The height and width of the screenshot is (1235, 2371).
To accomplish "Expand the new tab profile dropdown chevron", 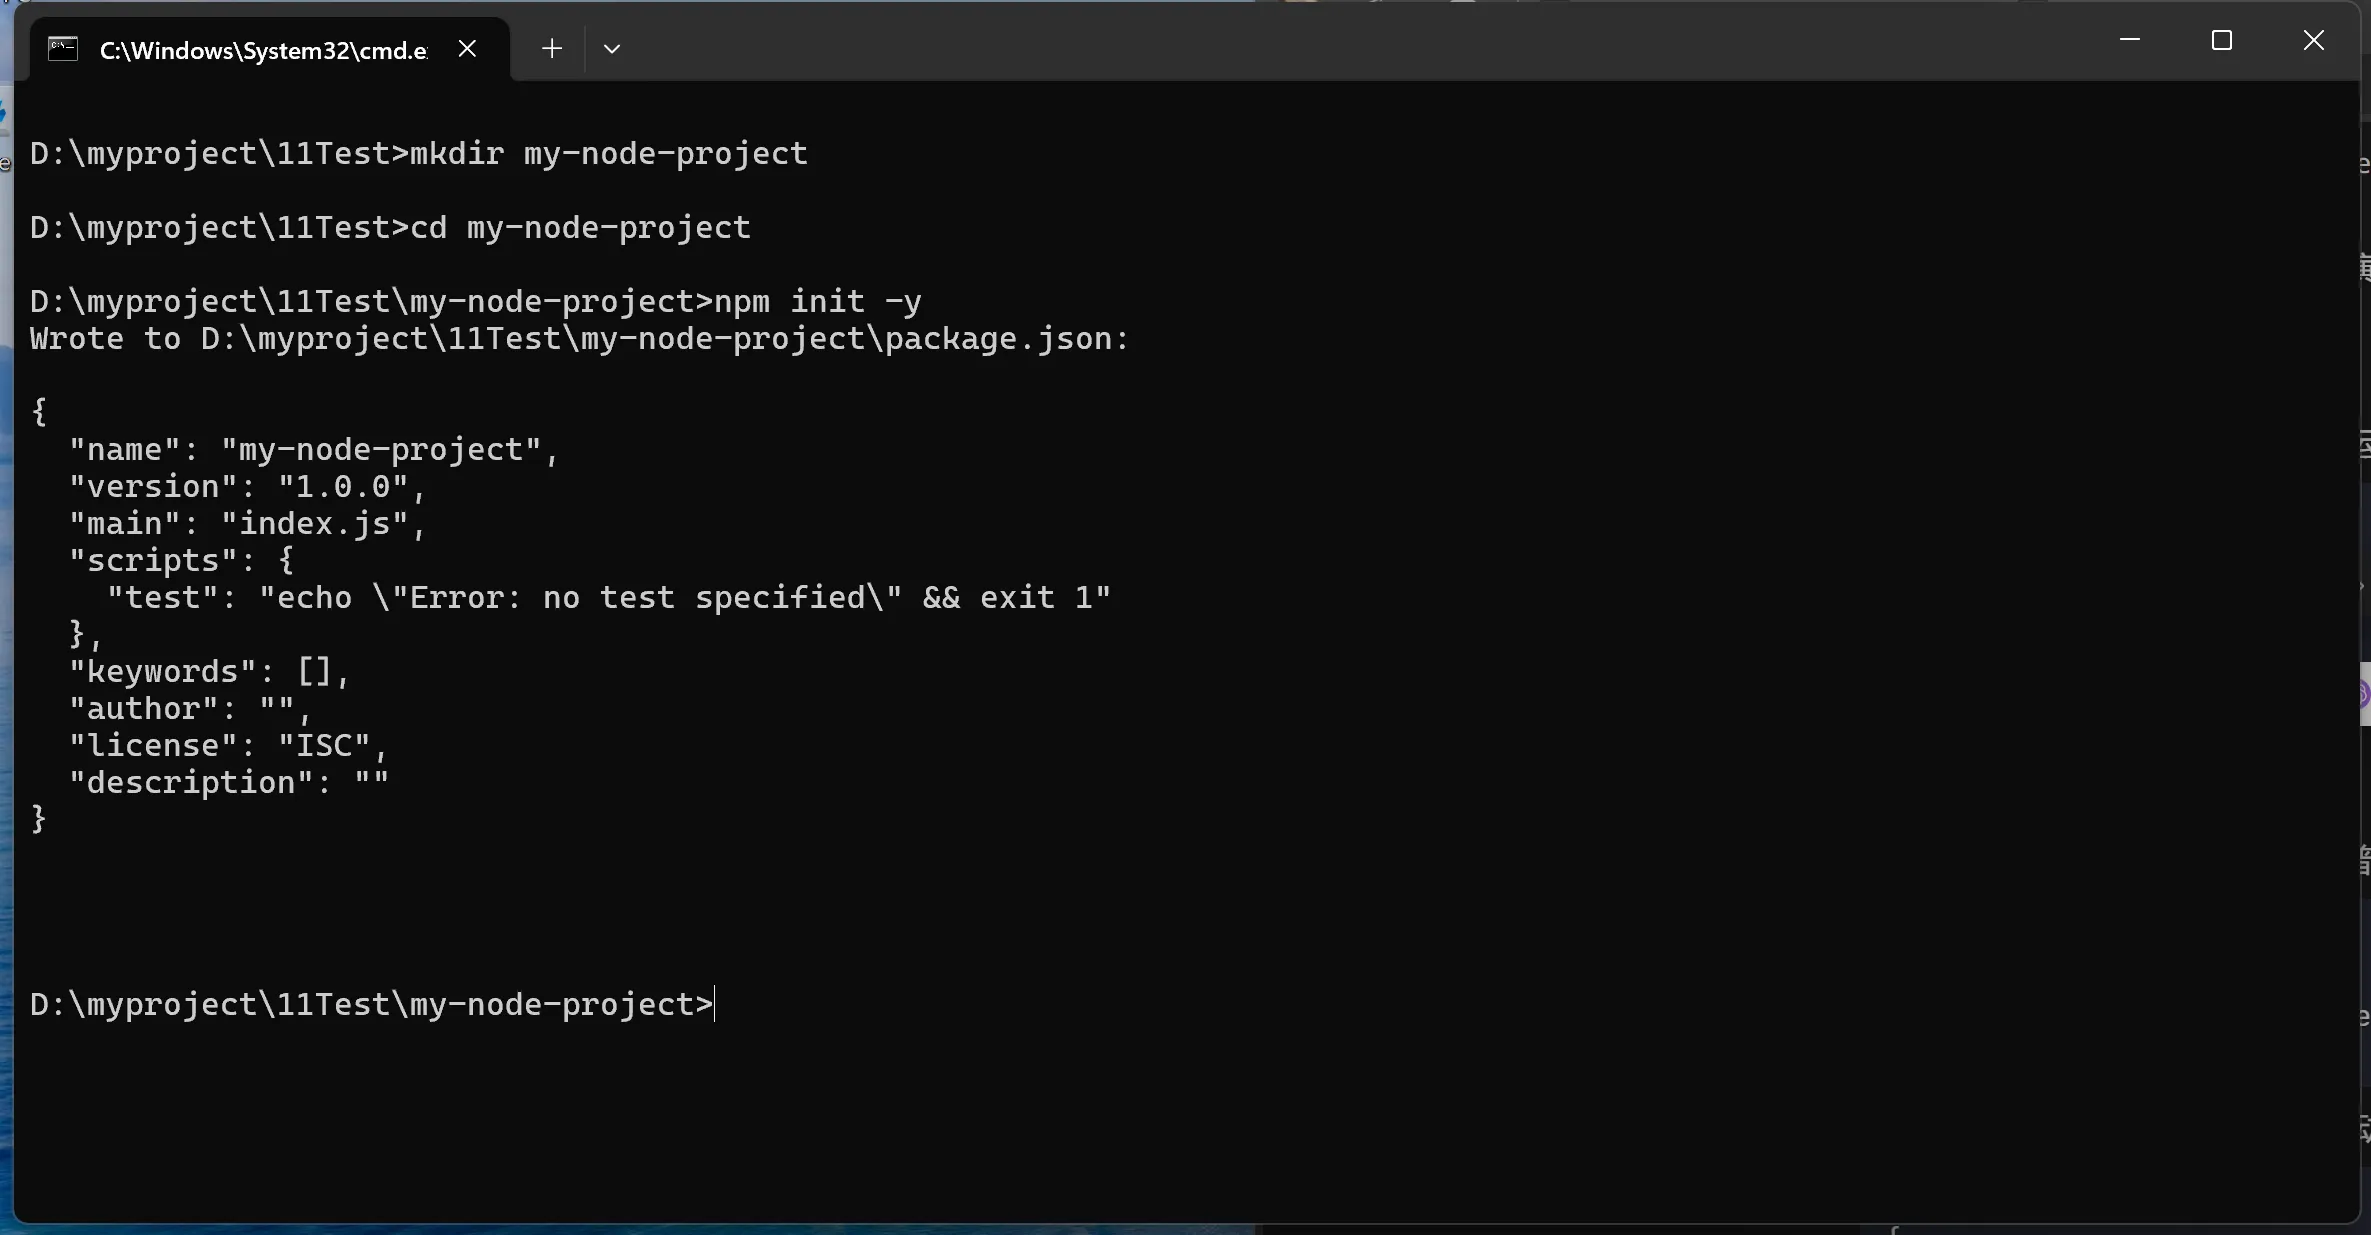I will coord(612,48).
